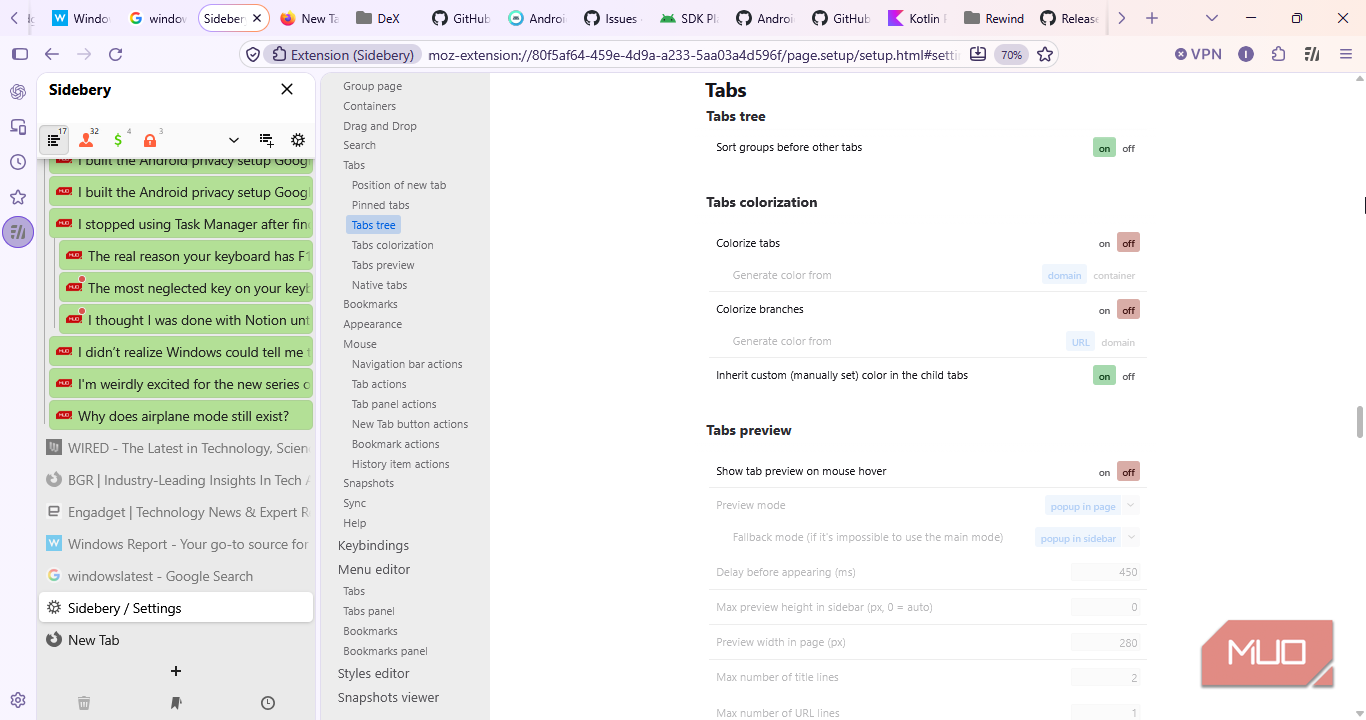Open the Fallback mode dropdown
The image size is (1366, 720).
(x=1087, y=538)
